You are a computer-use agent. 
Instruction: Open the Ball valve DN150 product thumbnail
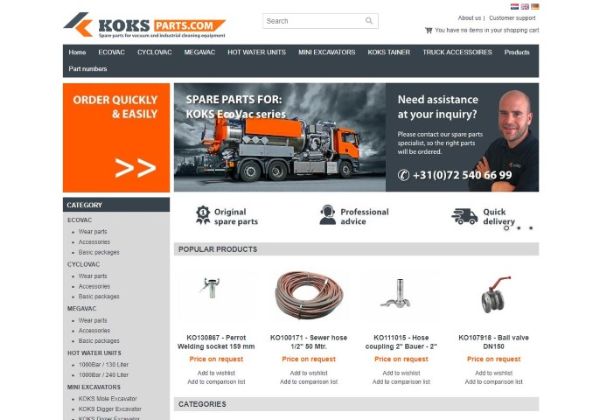coord(494,295)
